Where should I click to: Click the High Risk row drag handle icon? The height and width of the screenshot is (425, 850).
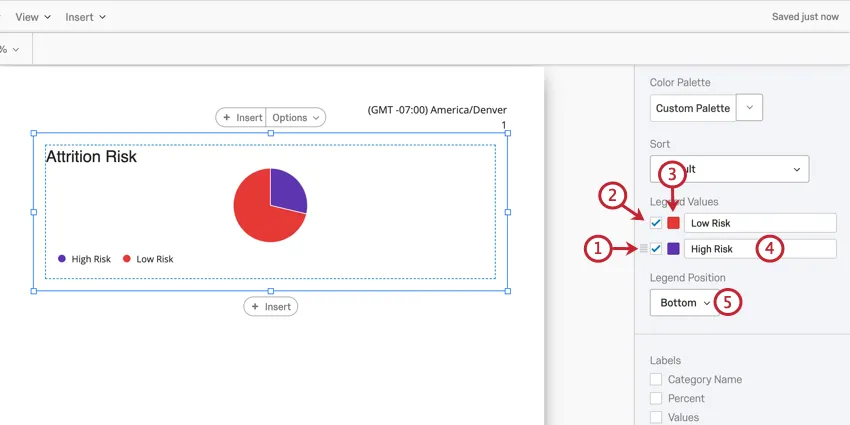[643, 249]
